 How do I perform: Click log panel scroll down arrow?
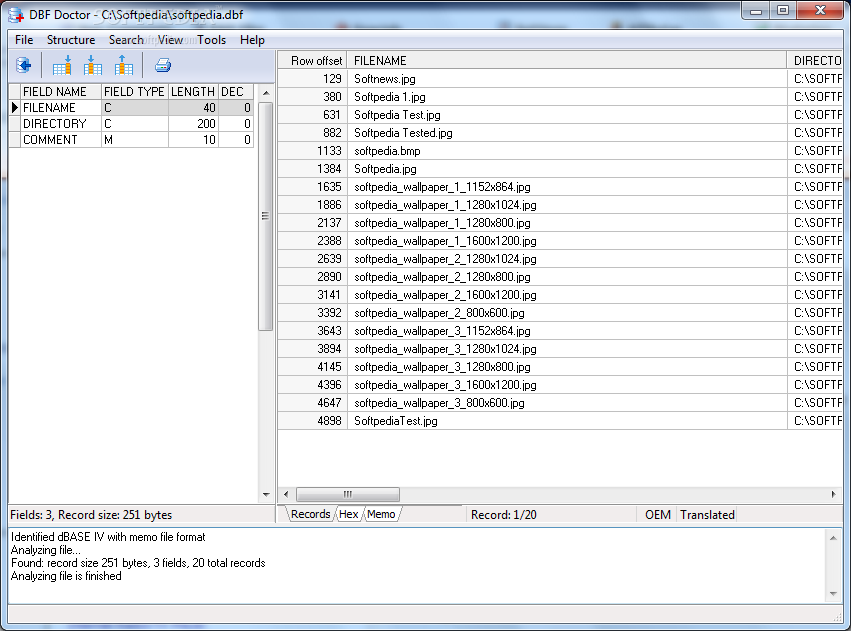coord(833,594)
